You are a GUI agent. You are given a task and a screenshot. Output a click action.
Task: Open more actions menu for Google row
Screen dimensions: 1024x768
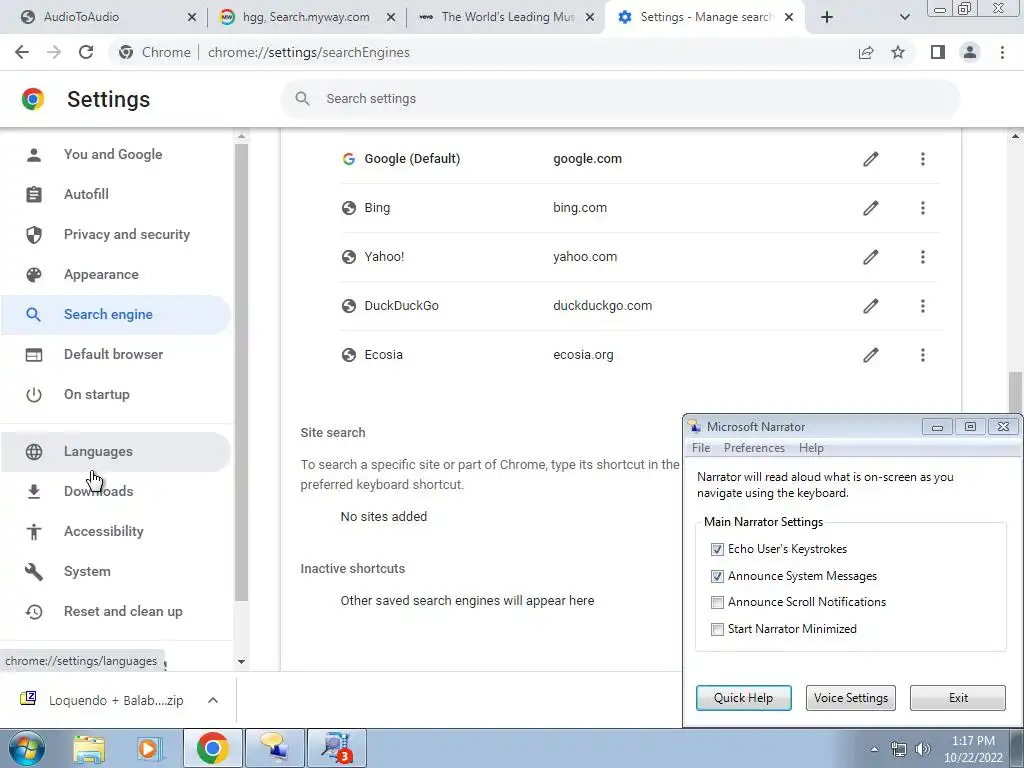(923, 159)
